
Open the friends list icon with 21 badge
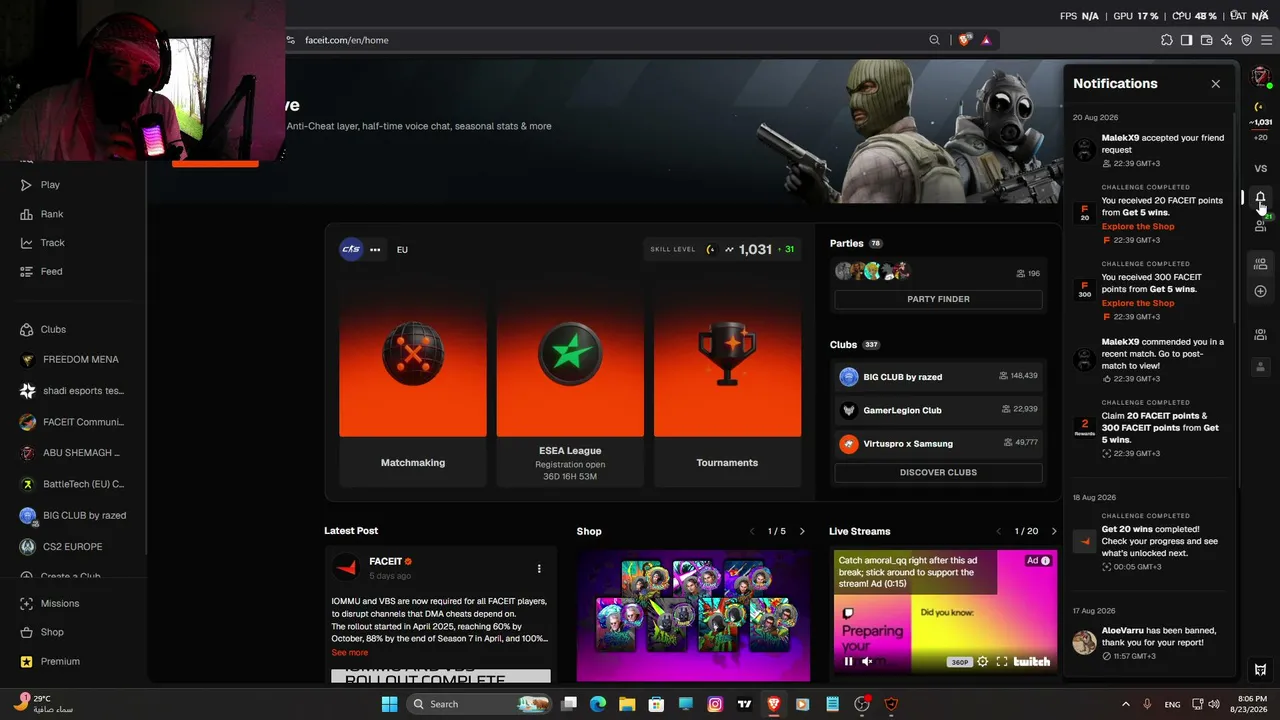tap(1261, 225)
